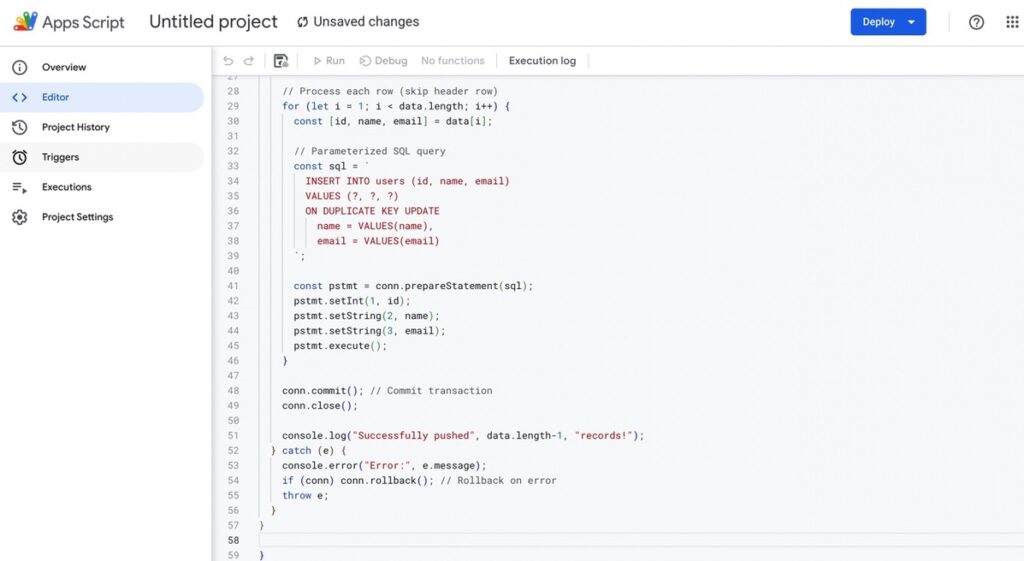Click the 'const sql =' declaration line

pyautogui.click(x=331, y=167)
